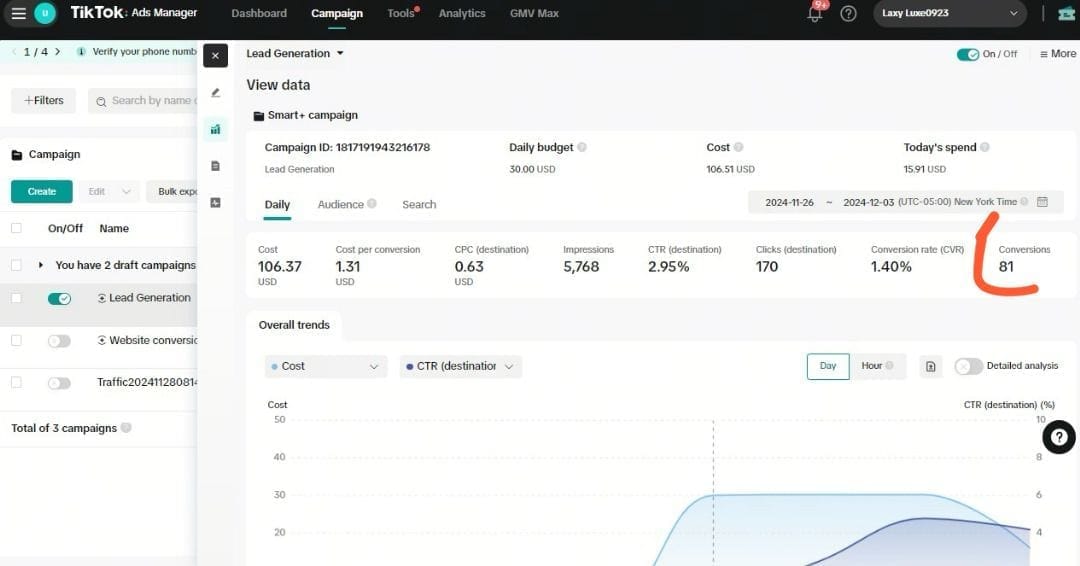Open the CTR (destination) metric dropdown
The width and height of the screenshot is (1080, 566).
tap(460, 366)
